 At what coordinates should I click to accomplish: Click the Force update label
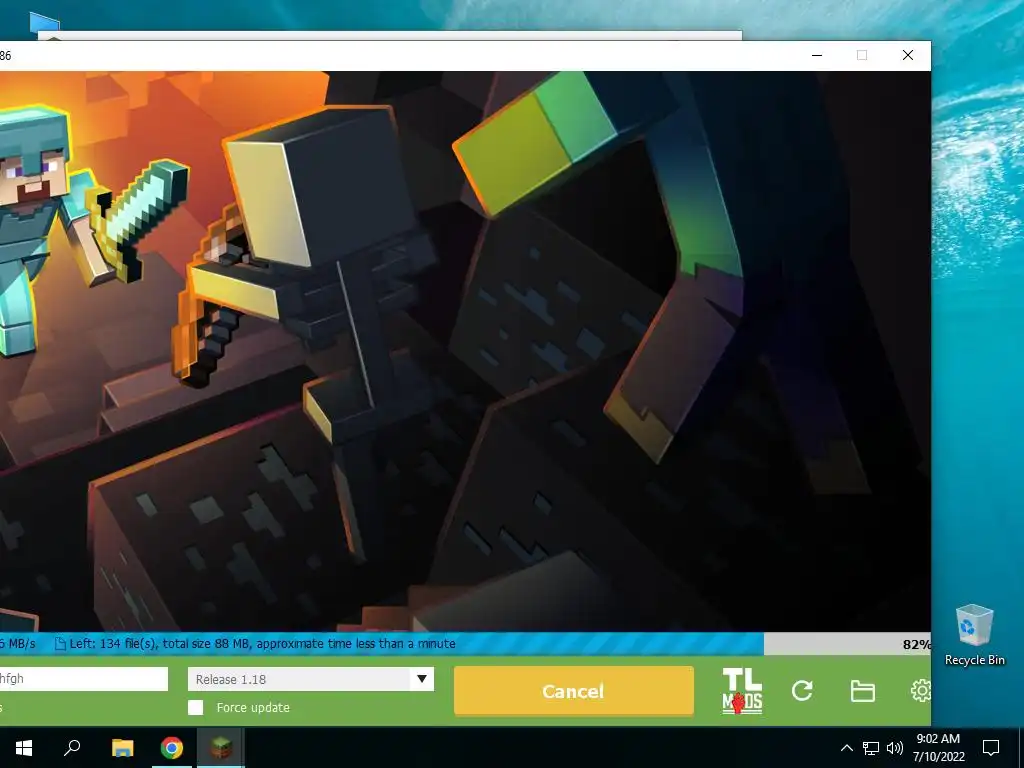pos(253,707)
